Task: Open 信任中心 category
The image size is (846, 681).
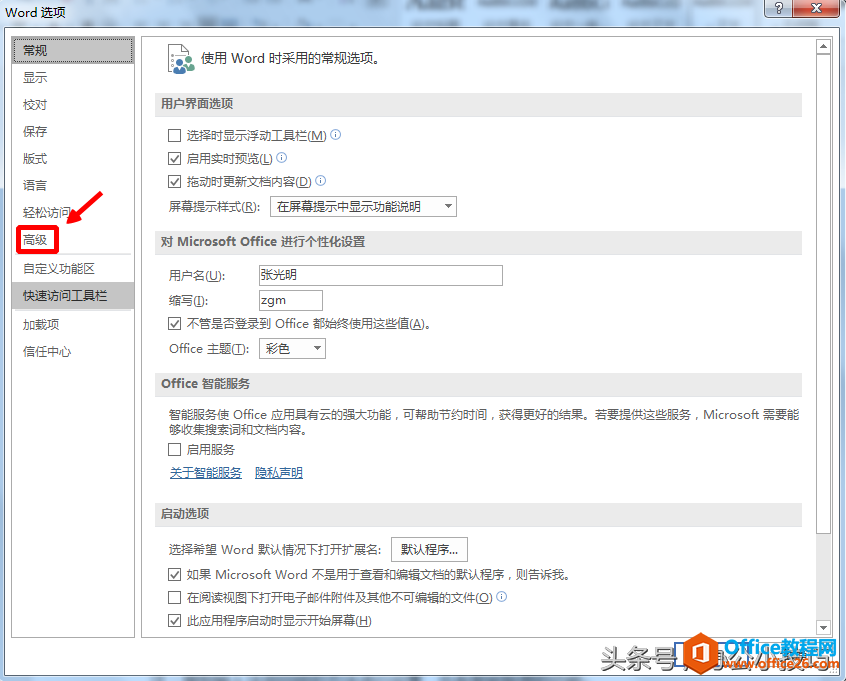Action: (x=73, y=352)
